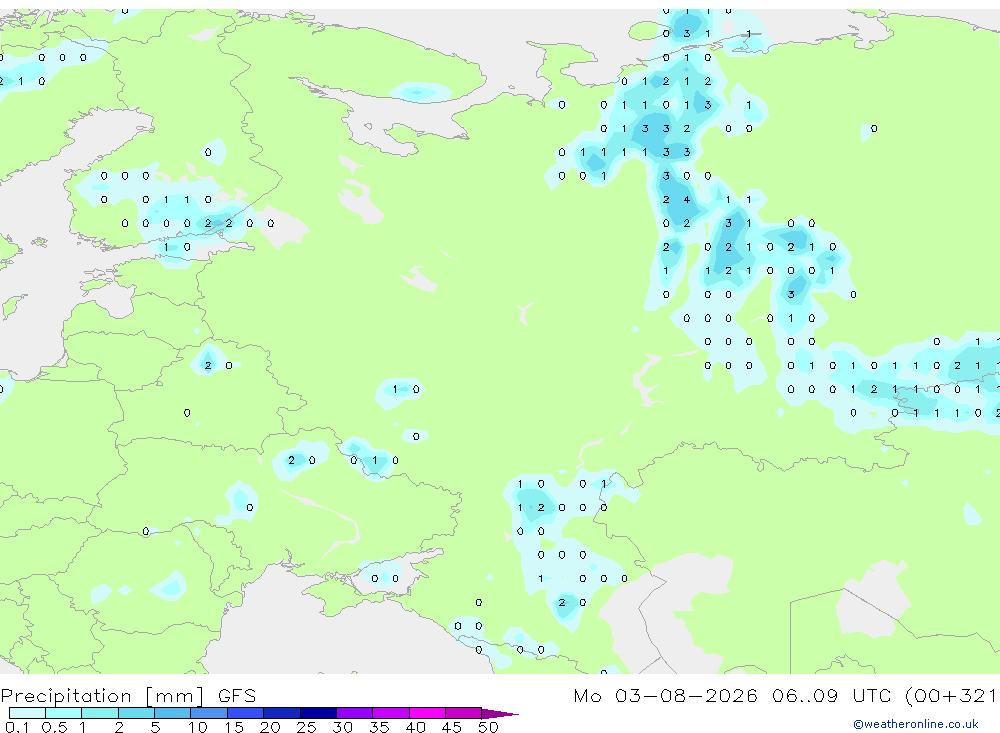Click the 0.1–0.5 mm palest cyan legend swatch
This screenshot has height=733, width=1000.
[27, 713]
